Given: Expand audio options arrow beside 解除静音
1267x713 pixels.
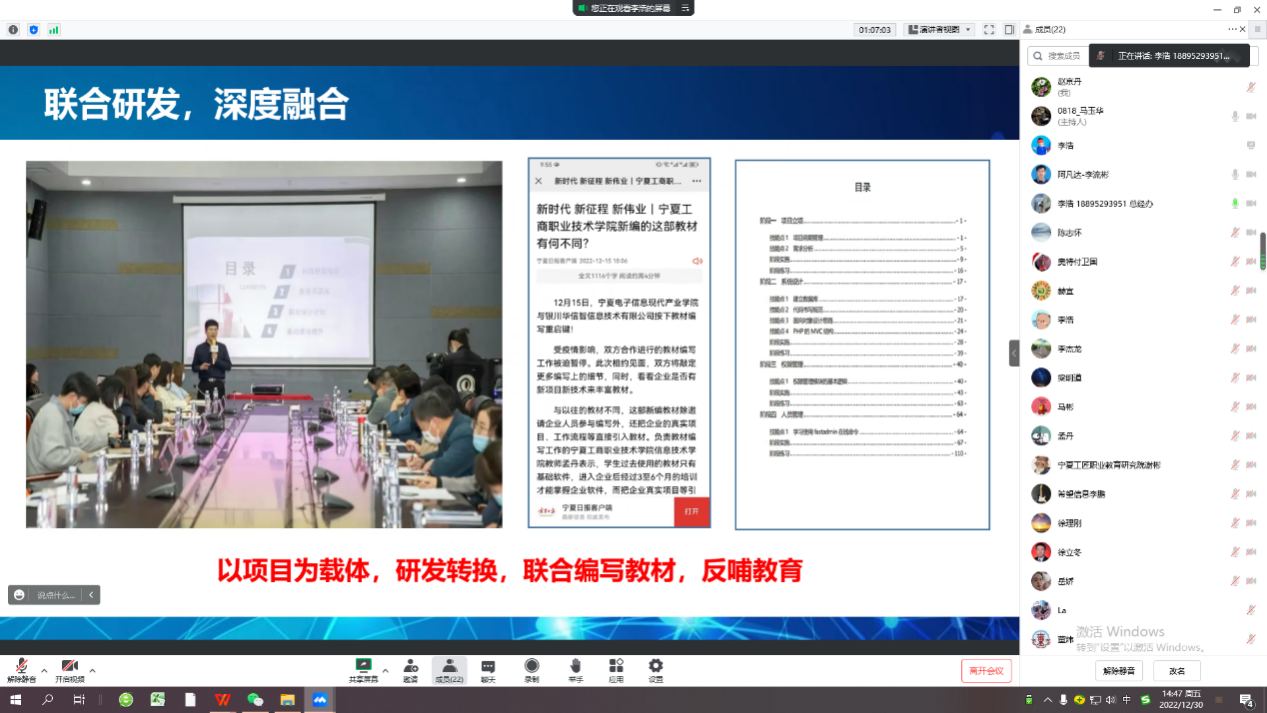Looking at the screenshot, I should 44,670.
